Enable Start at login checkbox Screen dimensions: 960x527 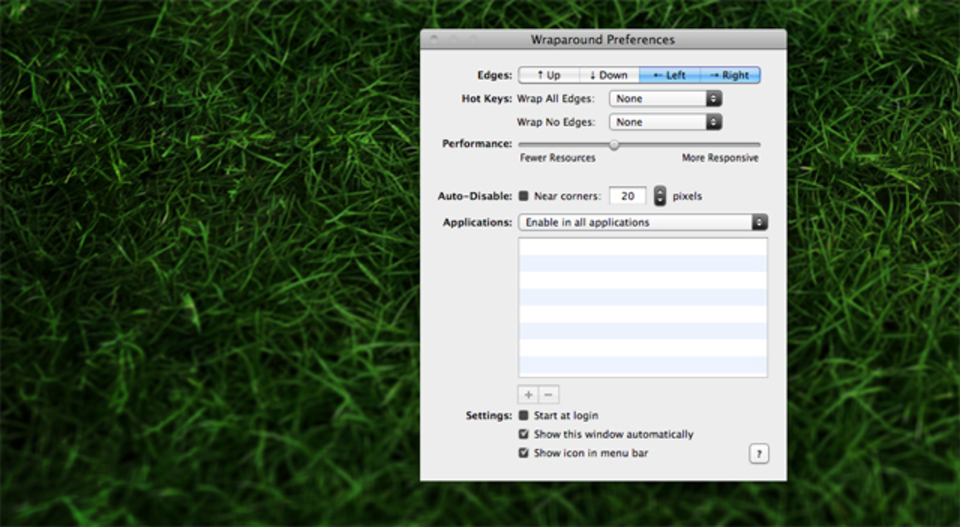523,415
